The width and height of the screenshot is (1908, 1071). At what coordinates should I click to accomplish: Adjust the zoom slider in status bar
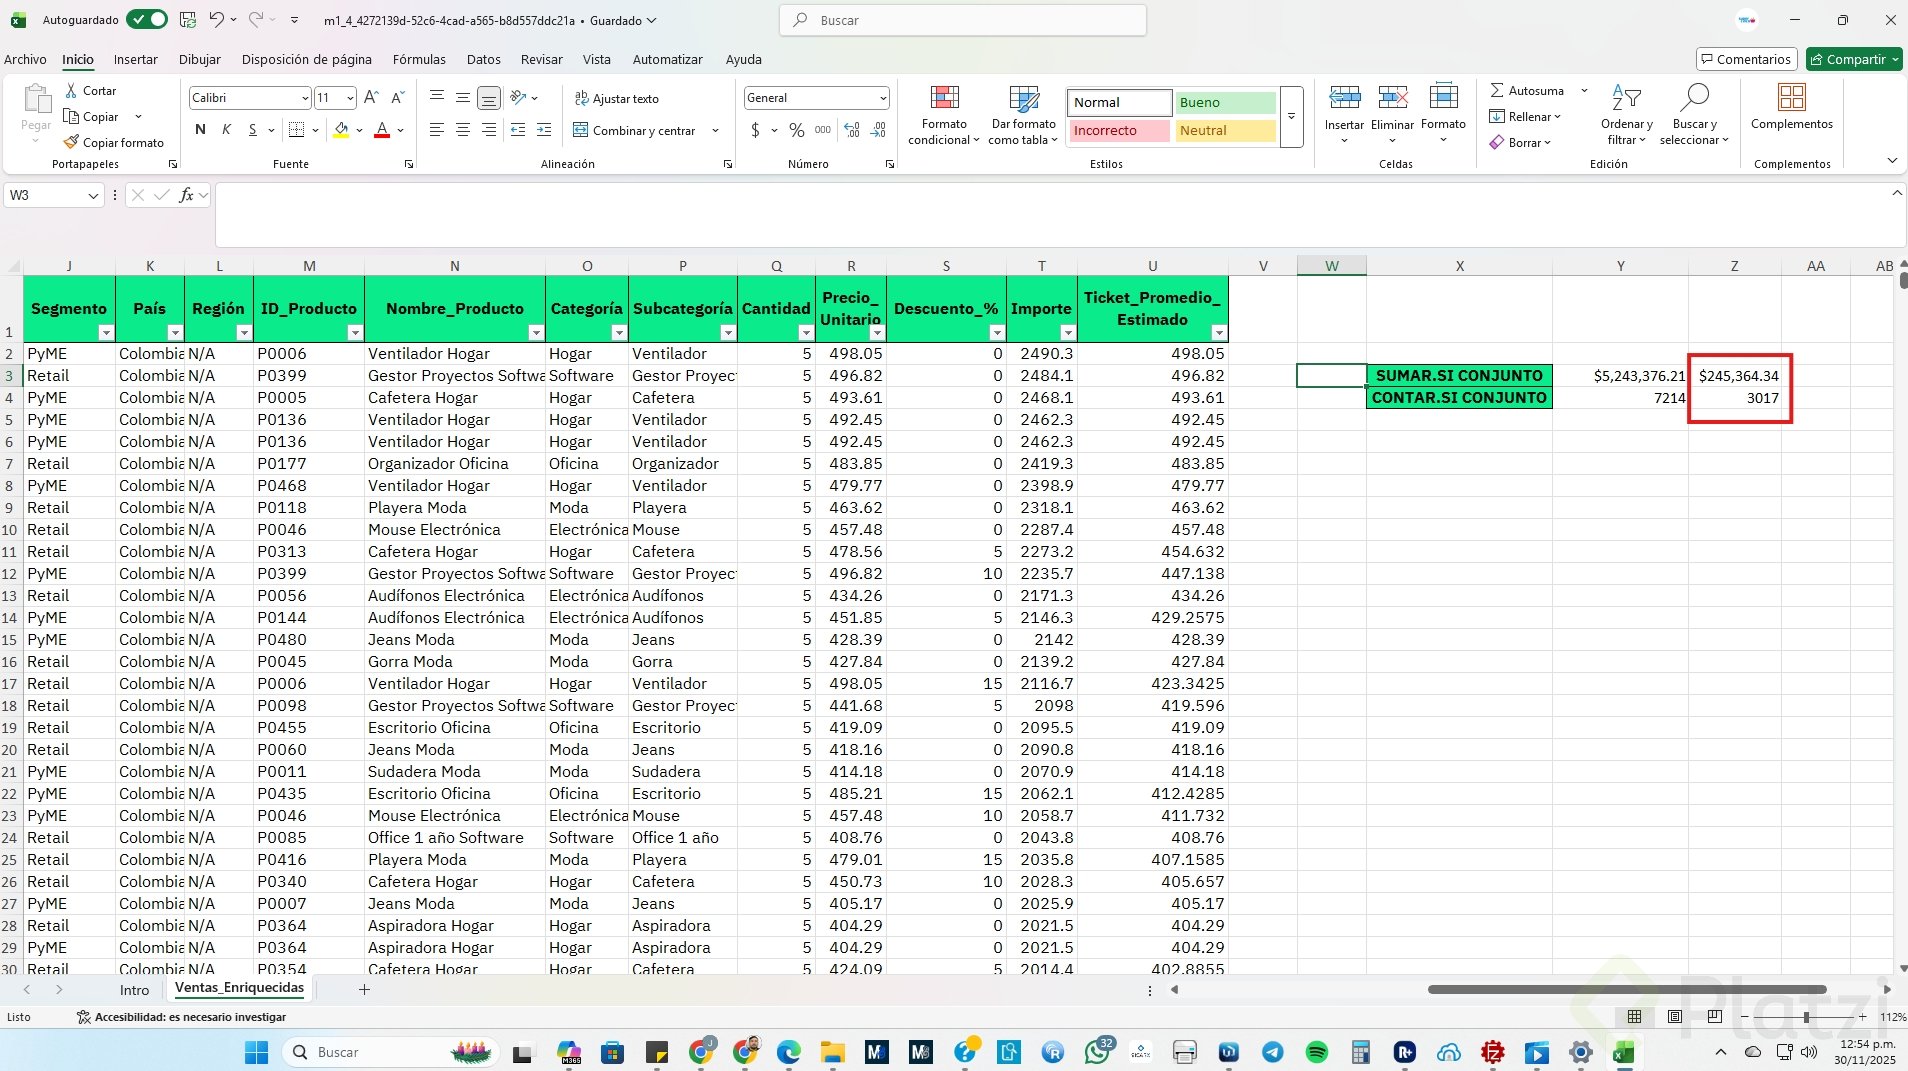pos(1806,1017)
